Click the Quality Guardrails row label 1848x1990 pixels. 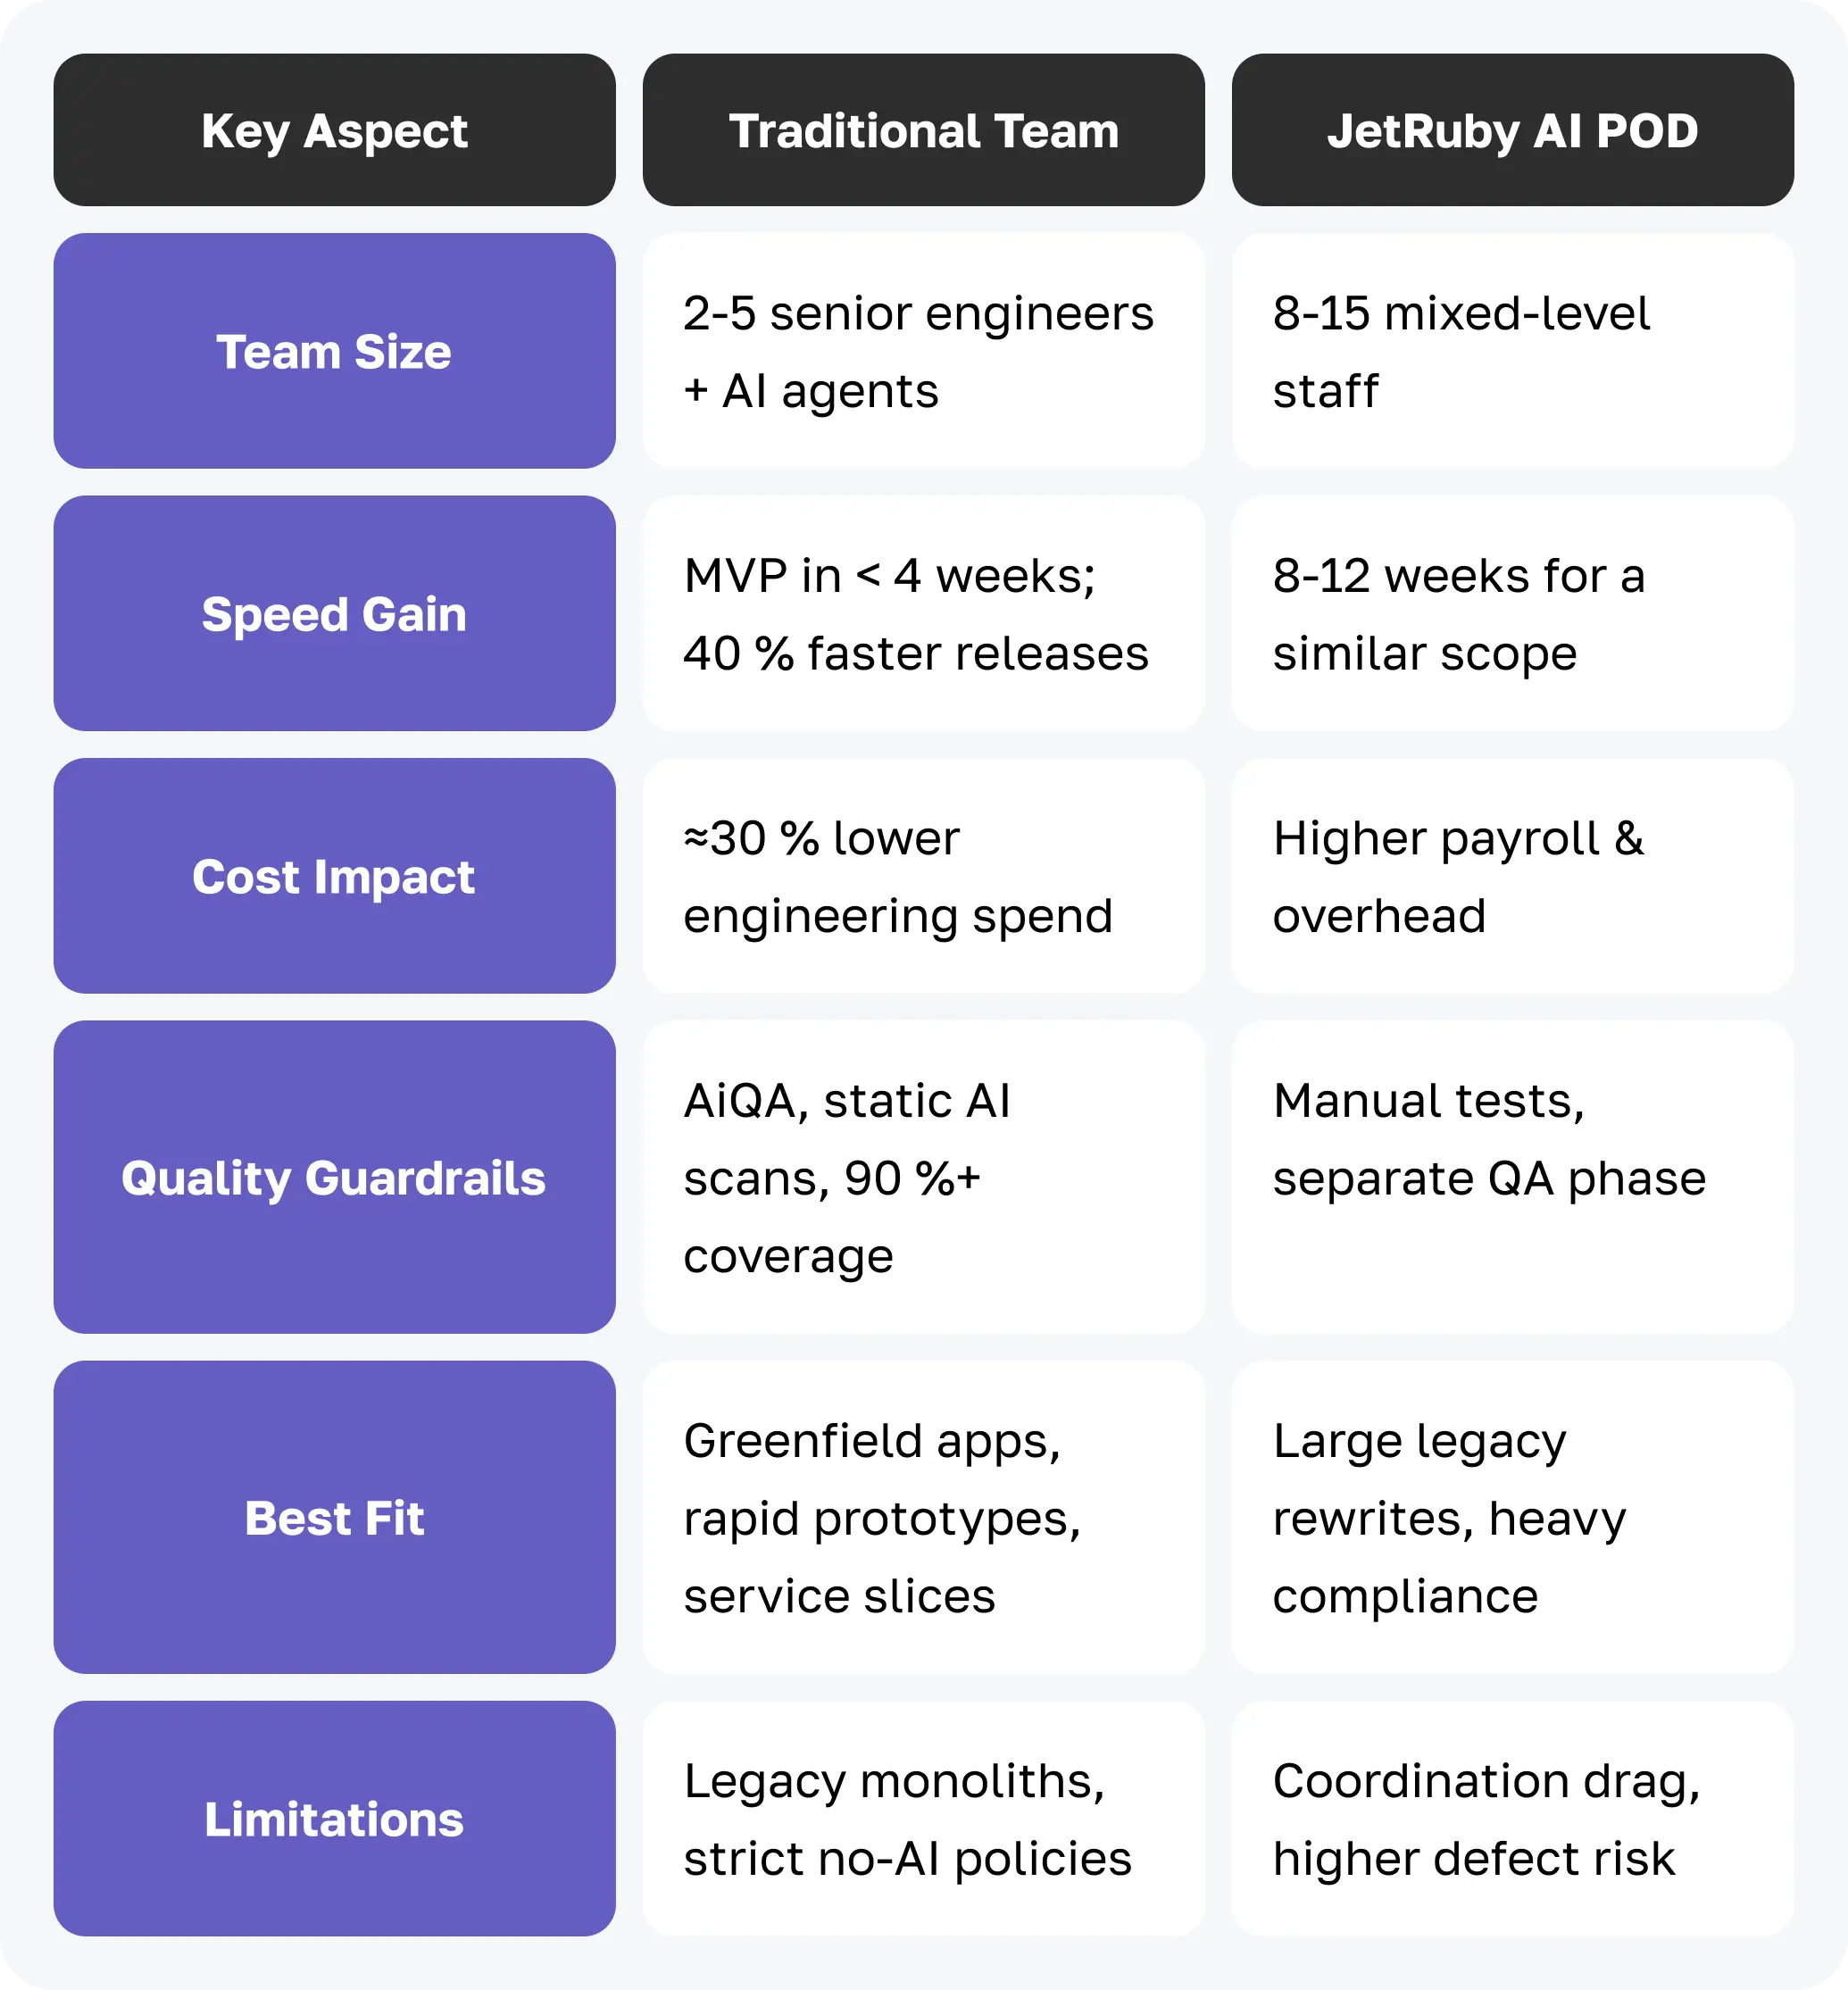tap(334, 1177)
